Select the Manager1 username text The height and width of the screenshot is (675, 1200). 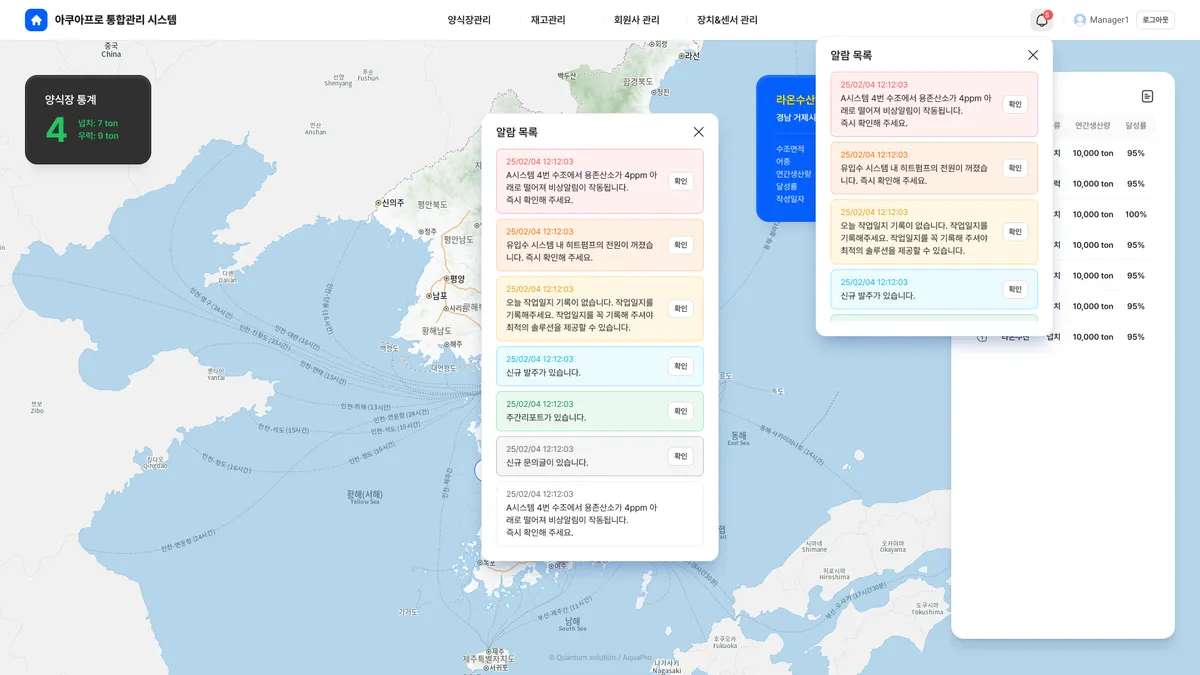(1109, 20)
